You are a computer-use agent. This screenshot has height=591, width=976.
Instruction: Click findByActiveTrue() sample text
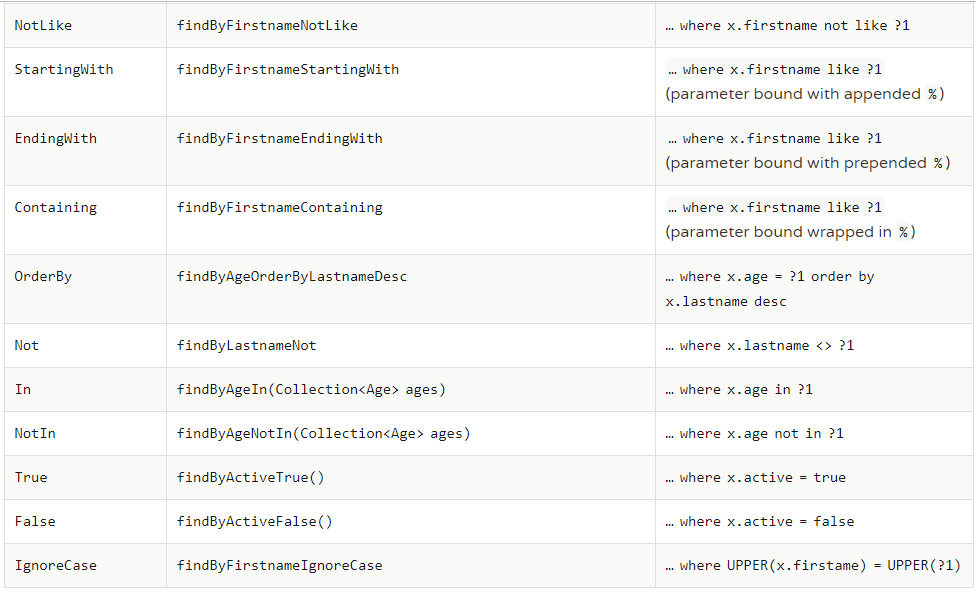(251, 478)
